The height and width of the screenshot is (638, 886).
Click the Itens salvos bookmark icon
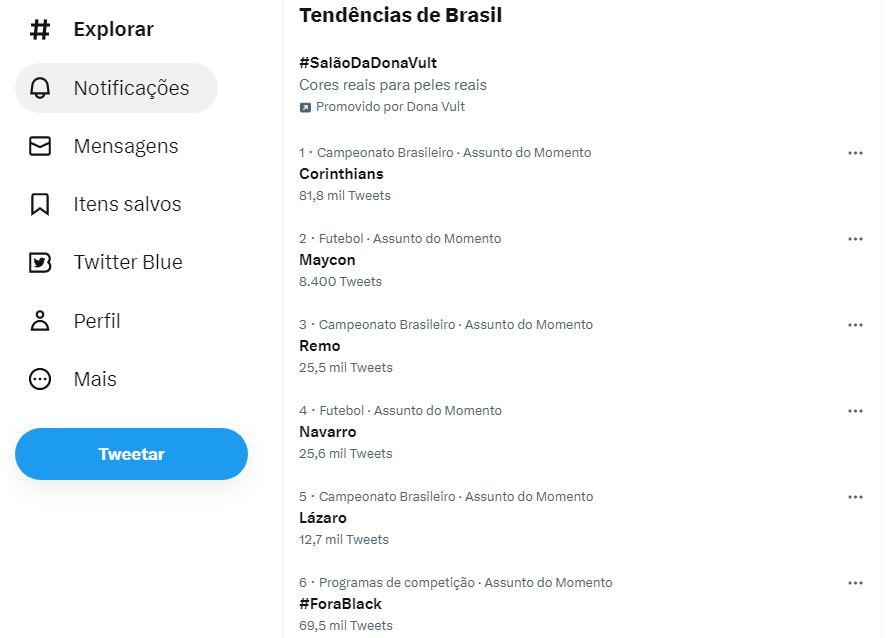[x=40, y=204]
